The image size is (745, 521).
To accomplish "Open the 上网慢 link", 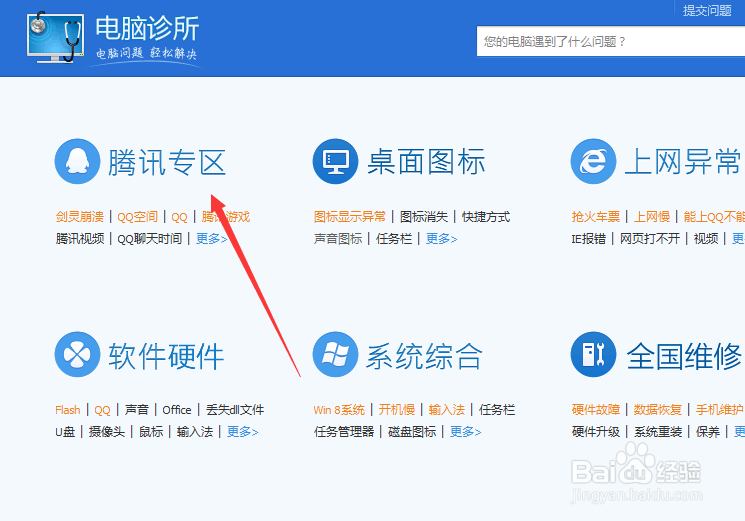I will (652, 217).
